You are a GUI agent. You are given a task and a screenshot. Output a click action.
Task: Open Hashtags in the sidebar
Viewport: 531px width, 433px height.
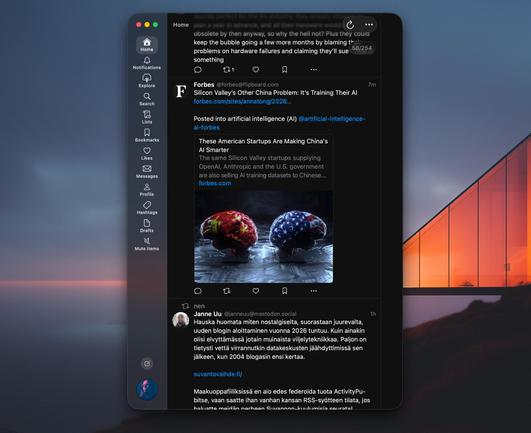pyautogui.click(x=147, y=208)
